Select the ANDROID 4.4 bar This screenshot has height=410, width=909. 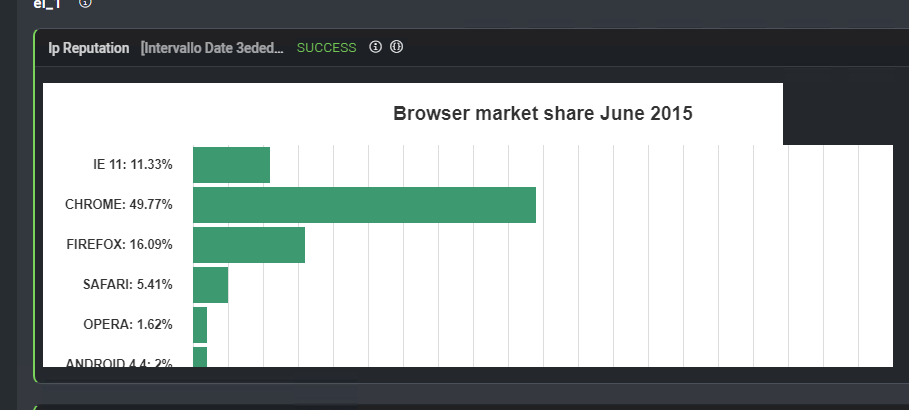pyautogui.click(x=200, y=357)
